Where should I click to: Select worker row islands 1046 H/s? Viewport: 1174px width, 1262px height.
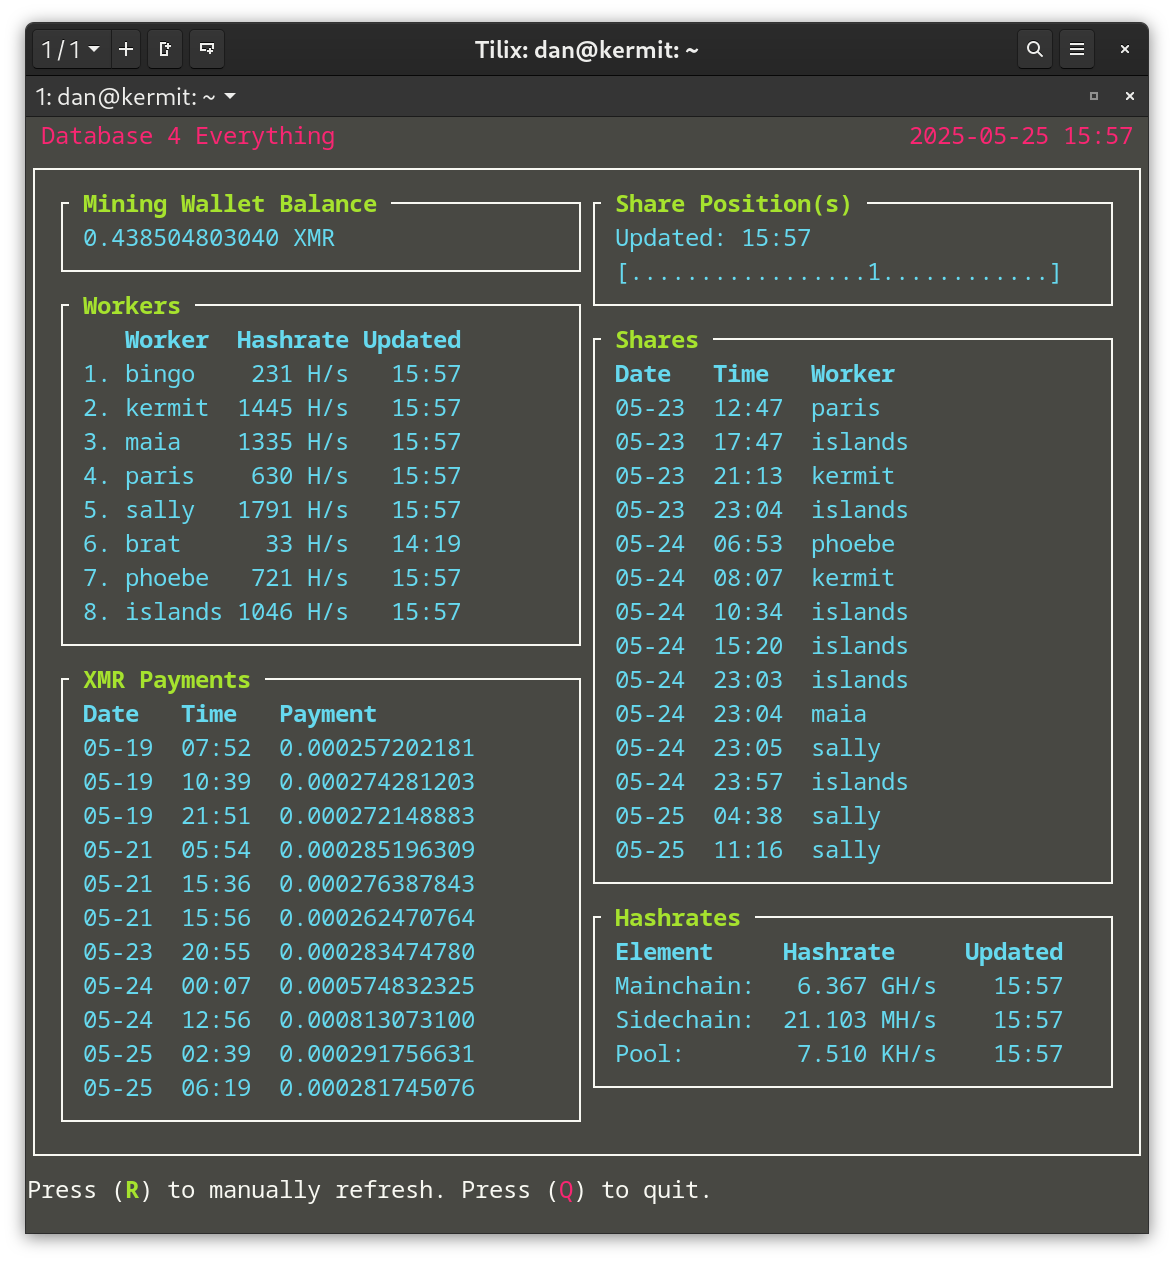(x=272, y=612)
